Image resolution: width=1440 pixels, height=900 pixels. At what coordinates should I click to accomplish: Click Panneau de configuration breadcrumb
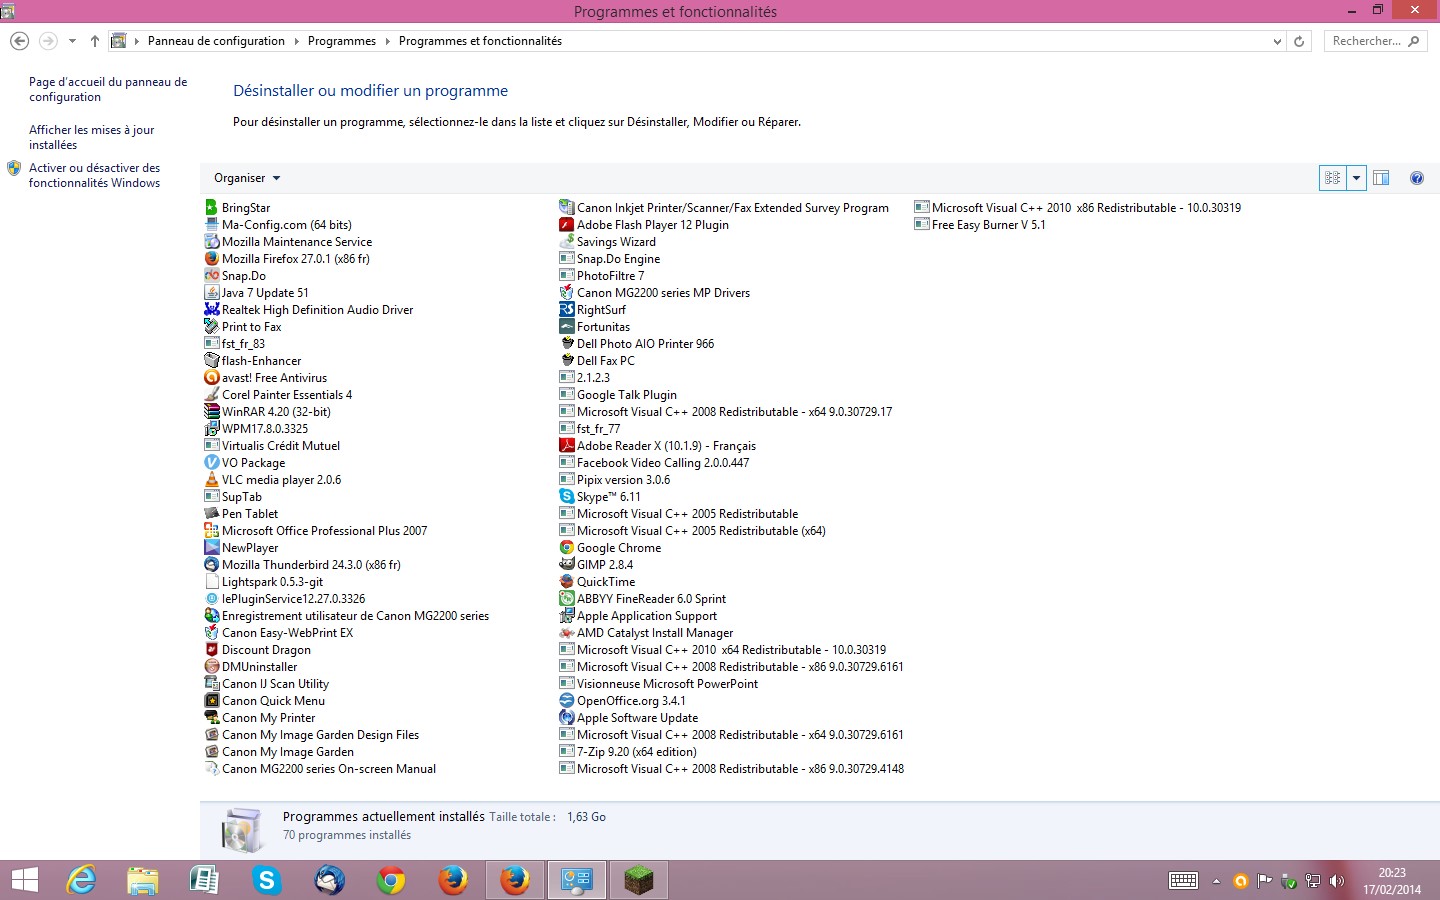click(x=216, y=41)
